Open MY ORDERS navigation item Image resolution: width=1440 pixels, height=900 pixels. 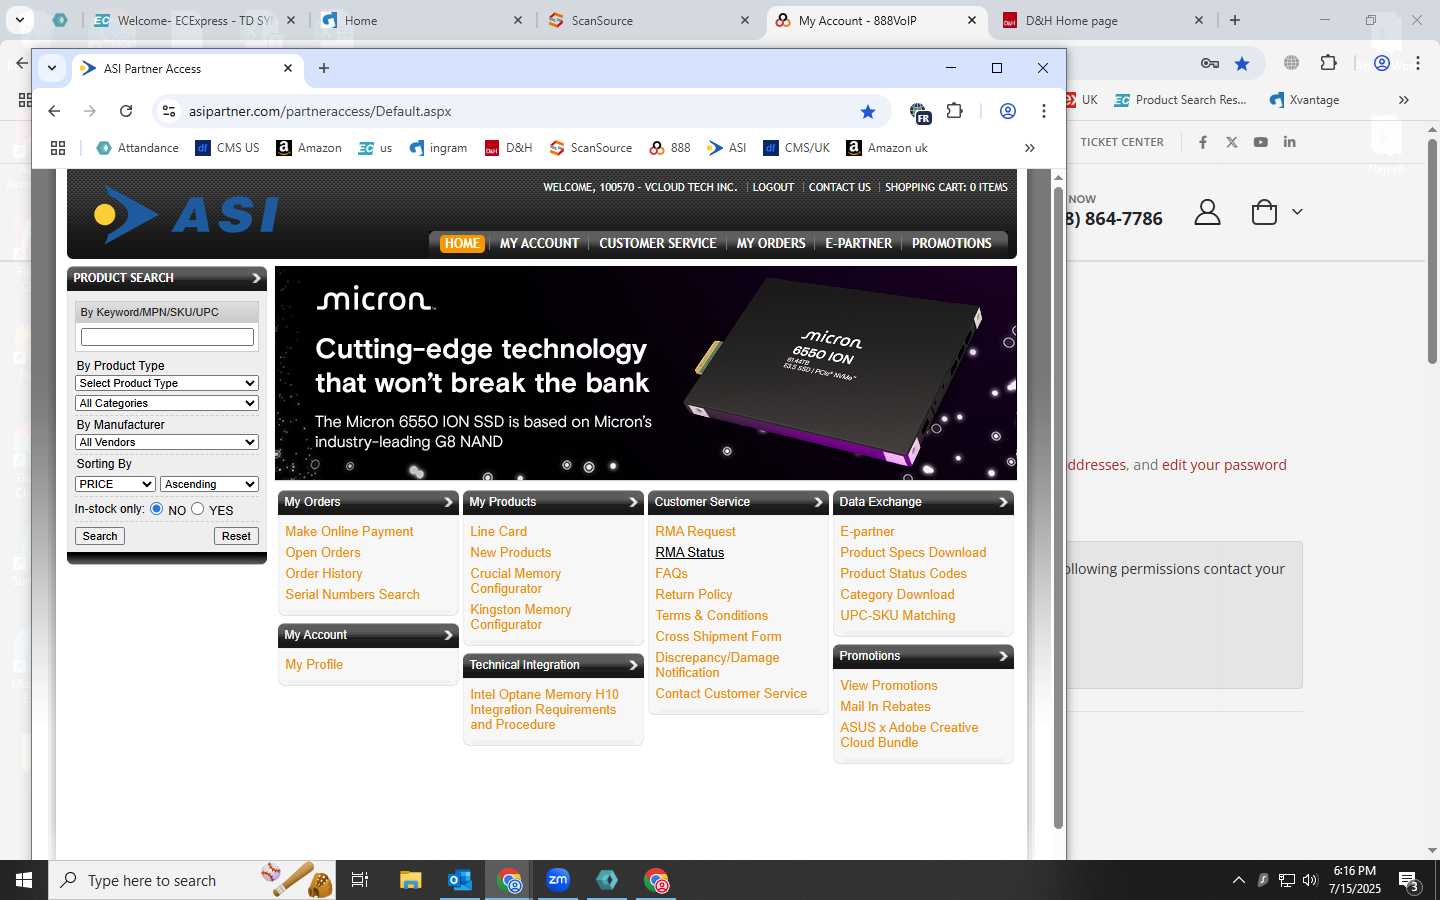coord(771,243)
